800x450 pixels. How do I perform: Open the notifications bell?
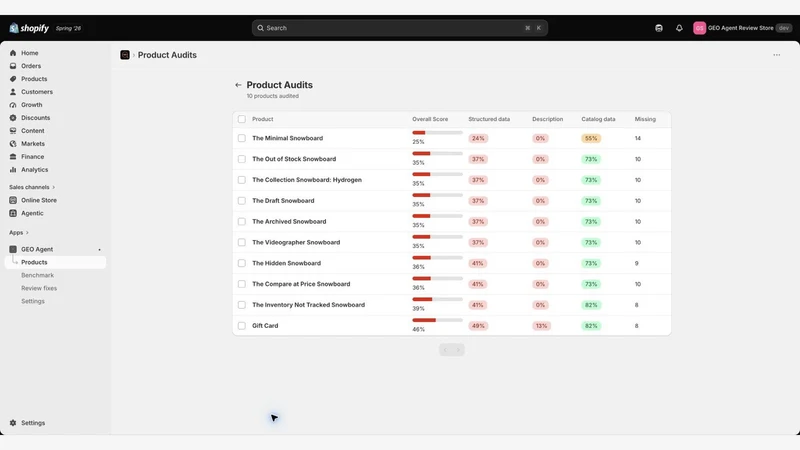(x=679, y=28)
